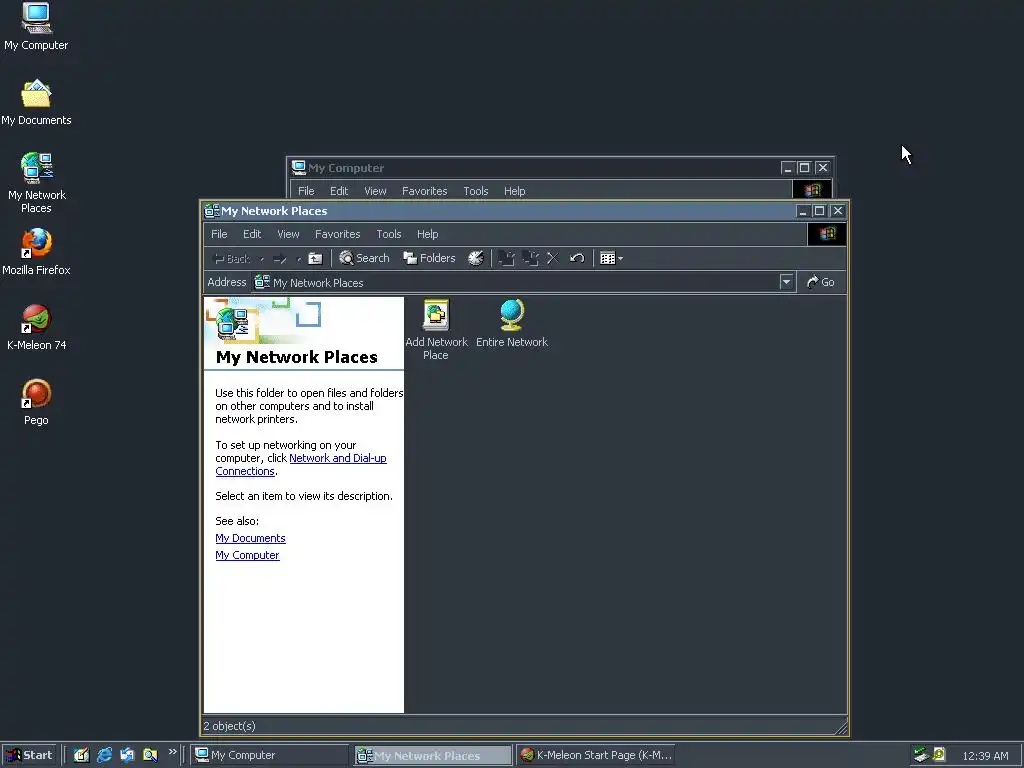The width and height of the screenshot is (1024, 768).
Task: Launch Internet Explorer from quick launch
Action: click(104, 755)
